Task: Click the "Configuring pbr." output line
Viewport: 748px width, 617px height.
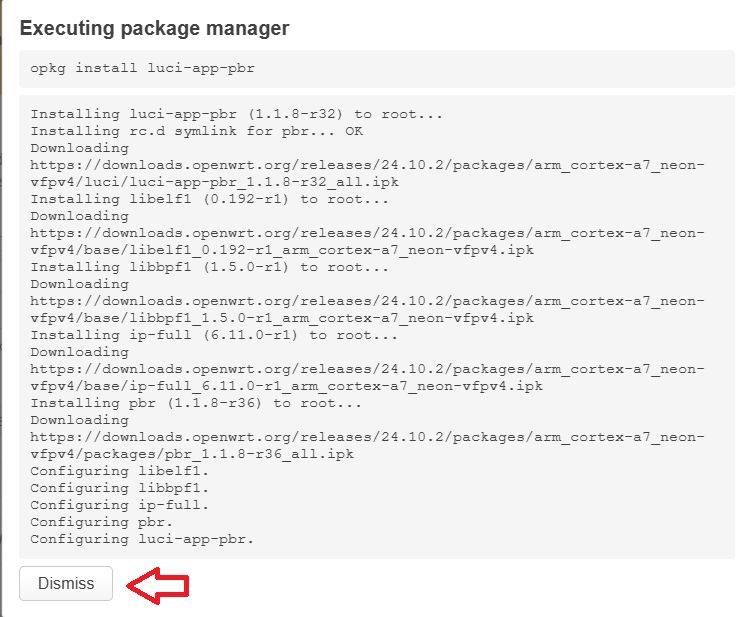Action: 102,522
